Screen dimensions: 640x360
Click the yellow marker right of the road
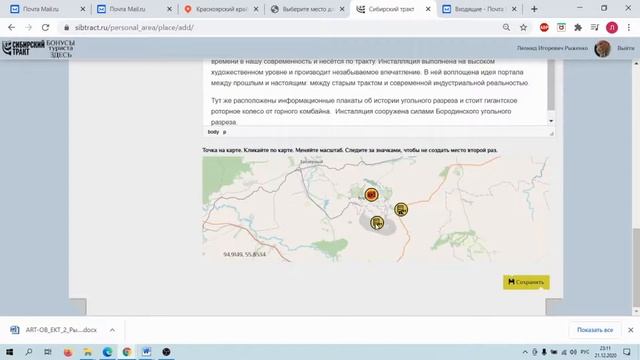coord(401,209)
